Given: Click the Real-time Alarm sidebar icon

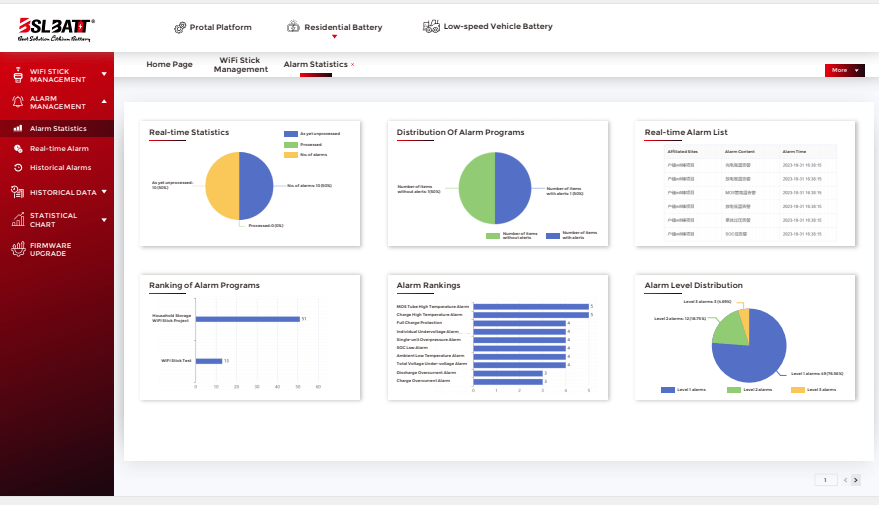Looking at the screenshot, I should 18,149.
